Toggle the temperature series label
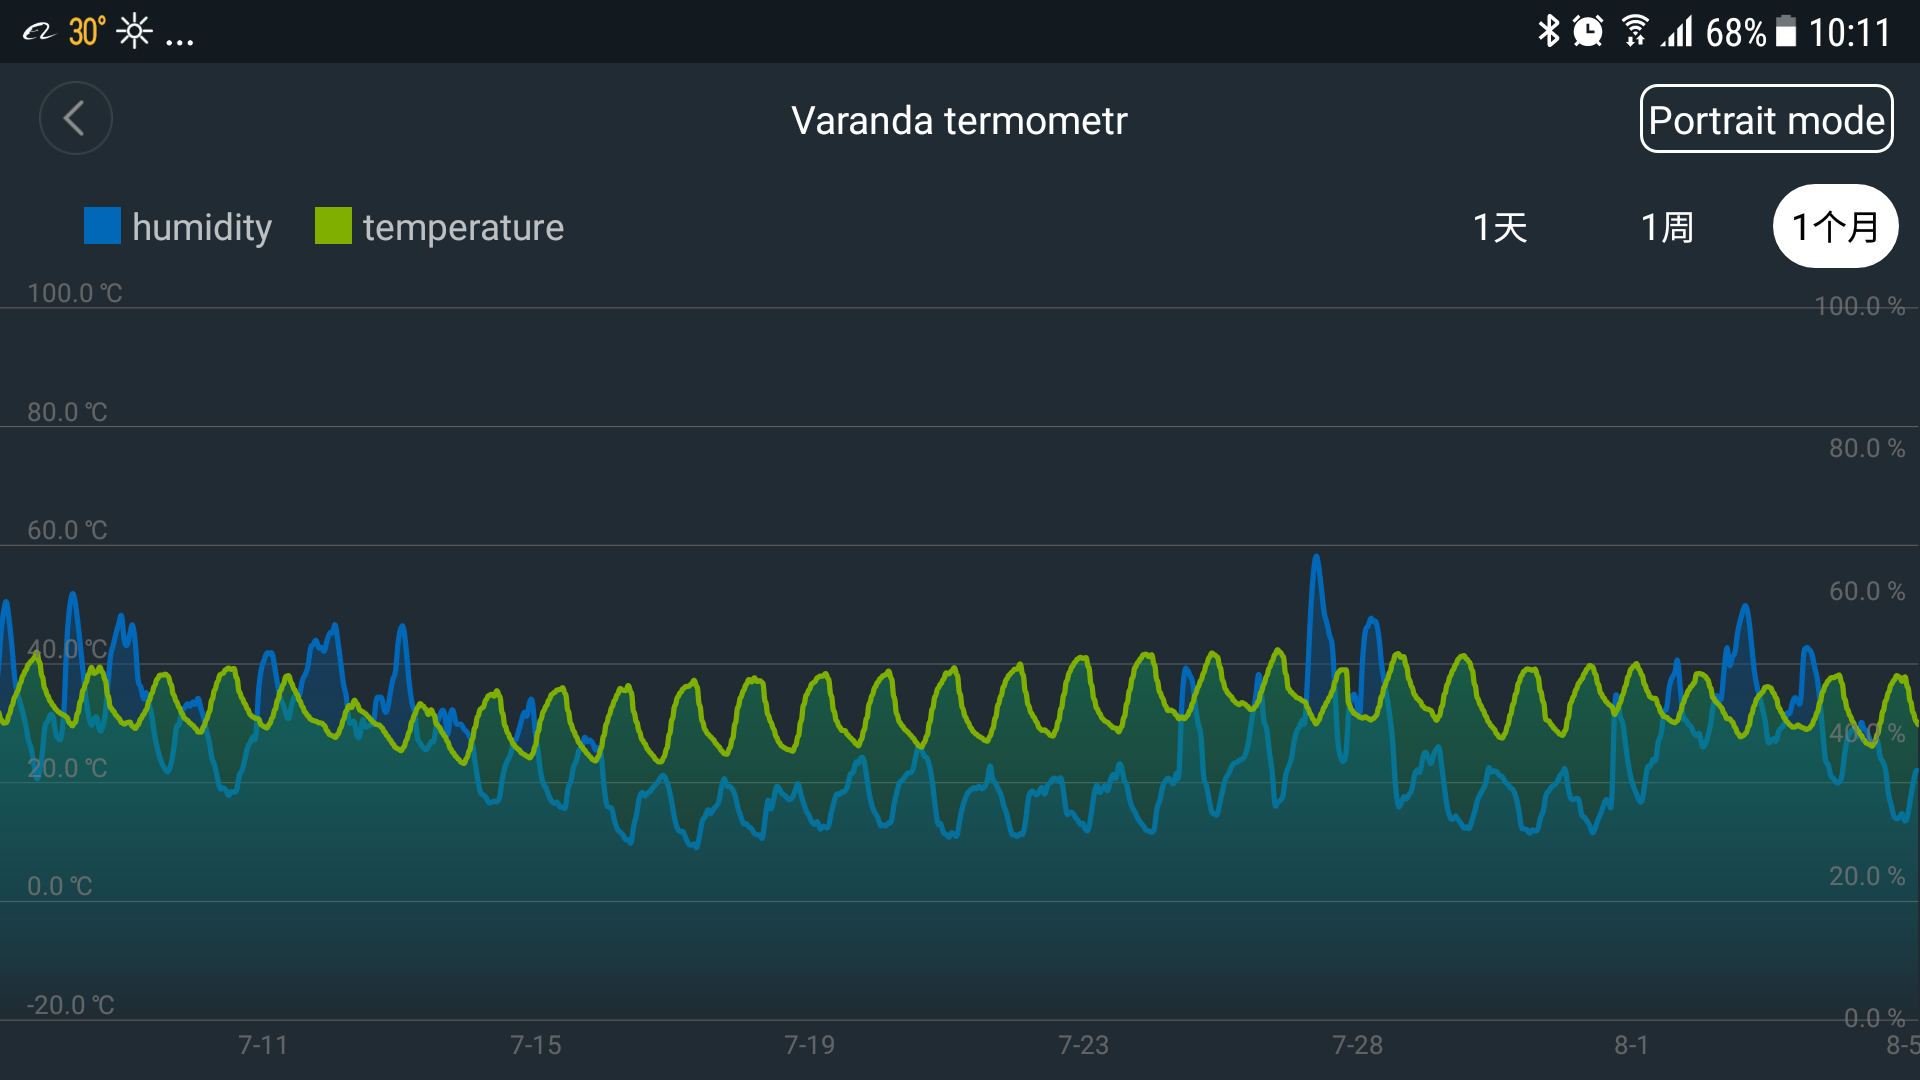The width and height of the screenshot is (1920, 1080). point(463,228)
